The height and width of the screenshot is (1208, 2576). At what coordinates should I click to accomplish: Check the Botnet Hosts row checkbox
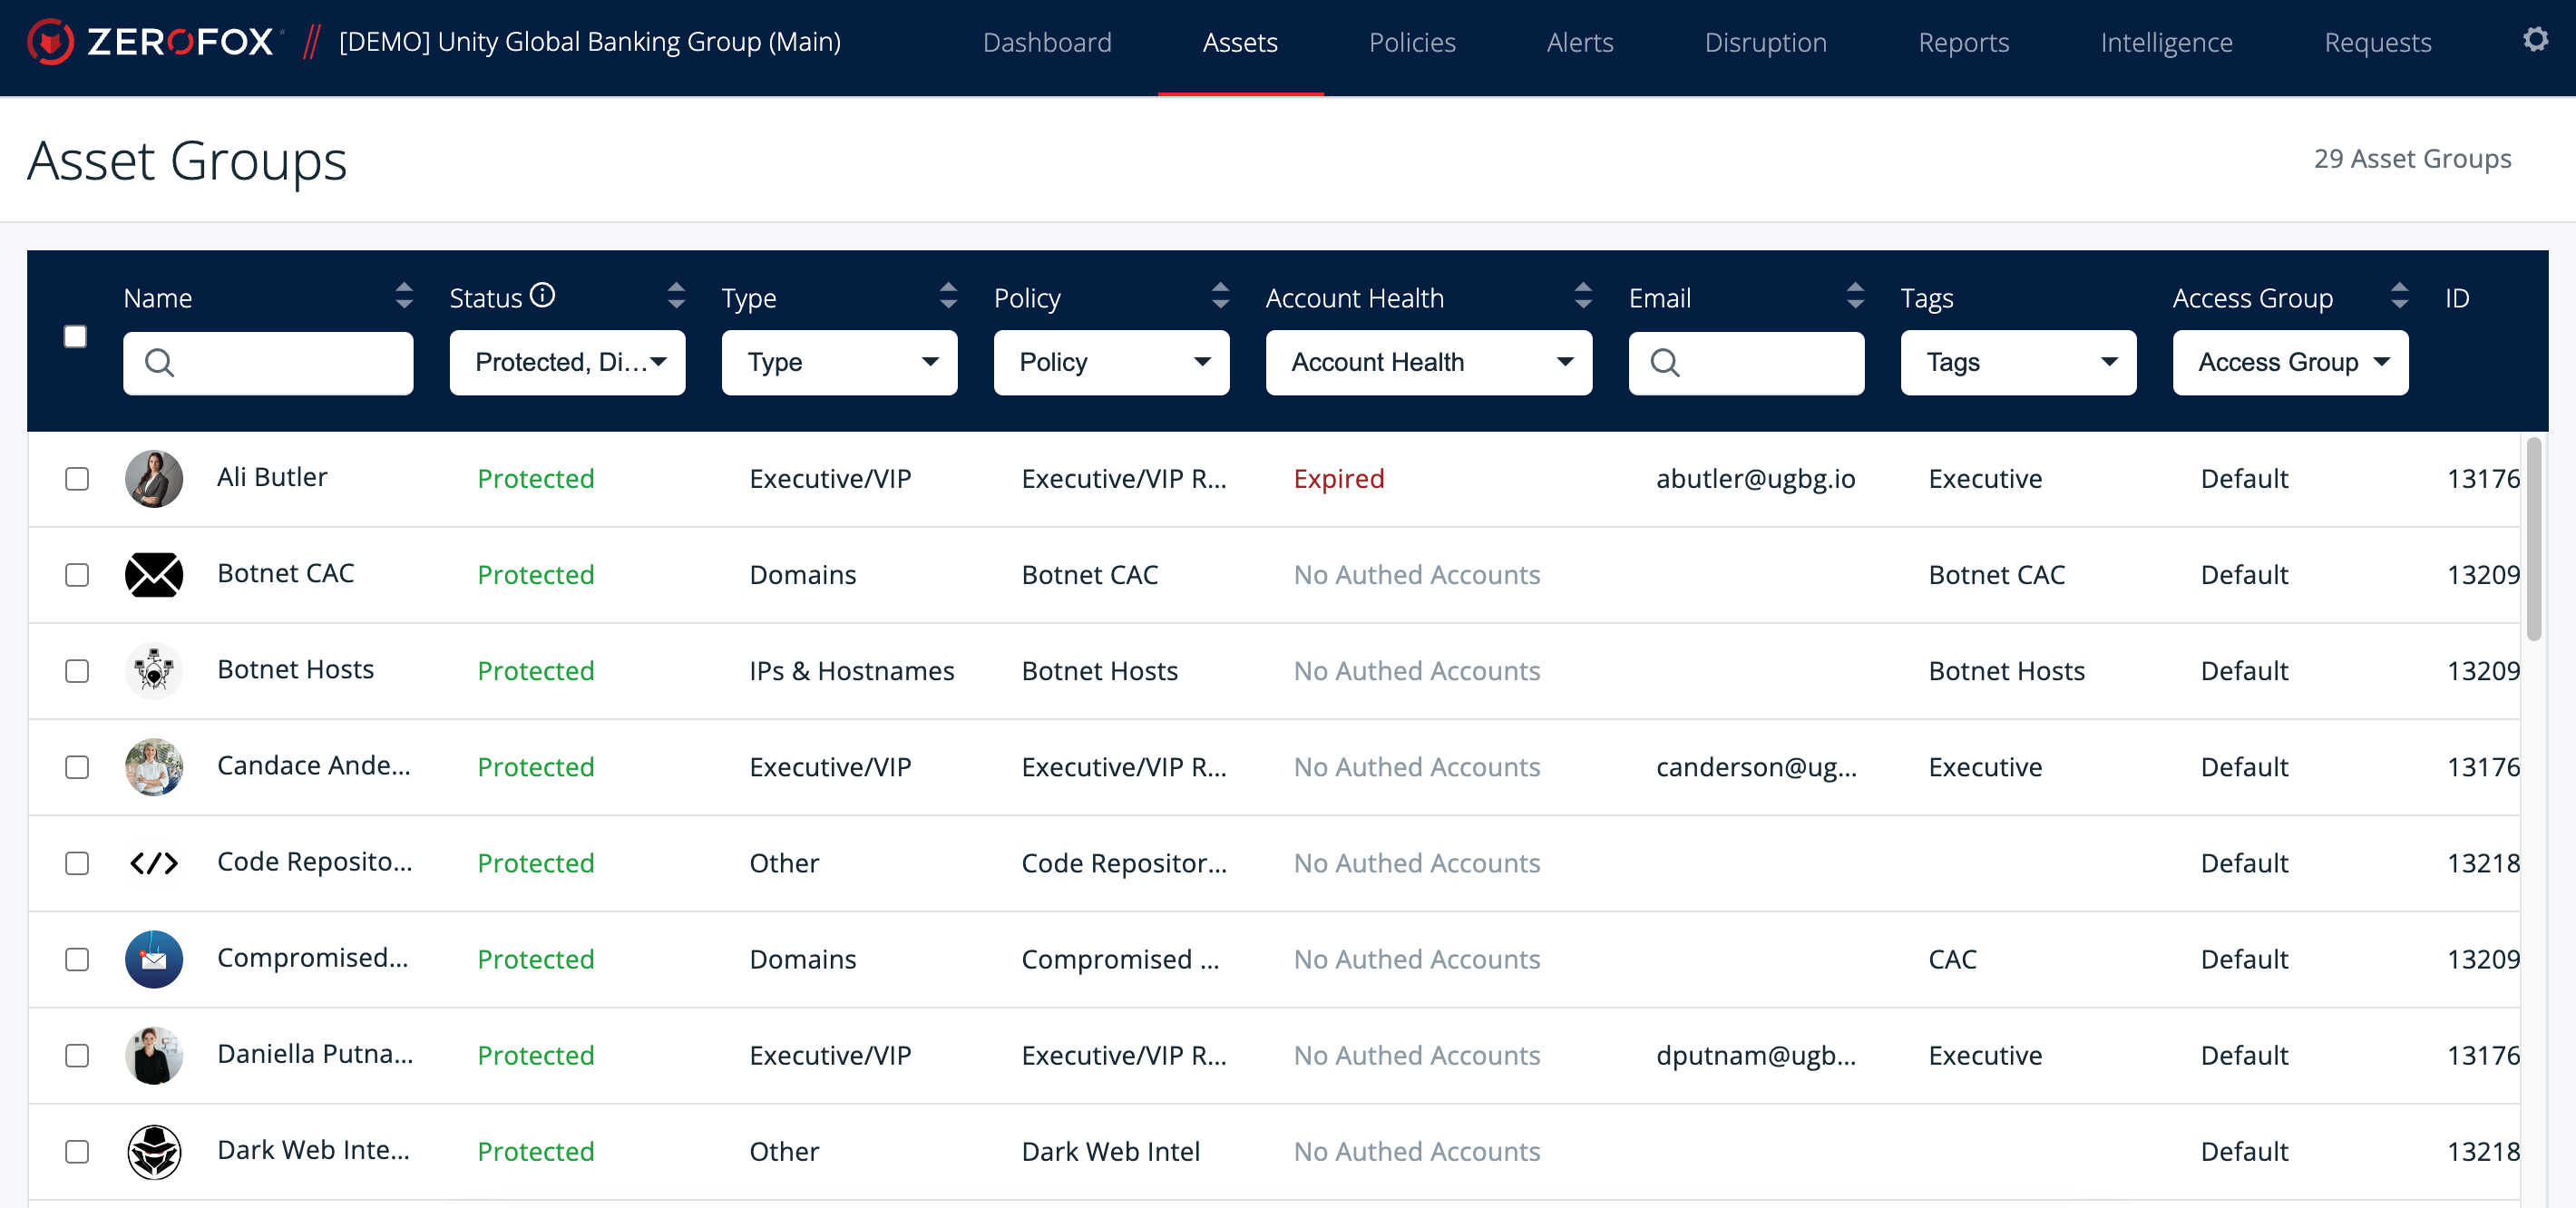77,670
